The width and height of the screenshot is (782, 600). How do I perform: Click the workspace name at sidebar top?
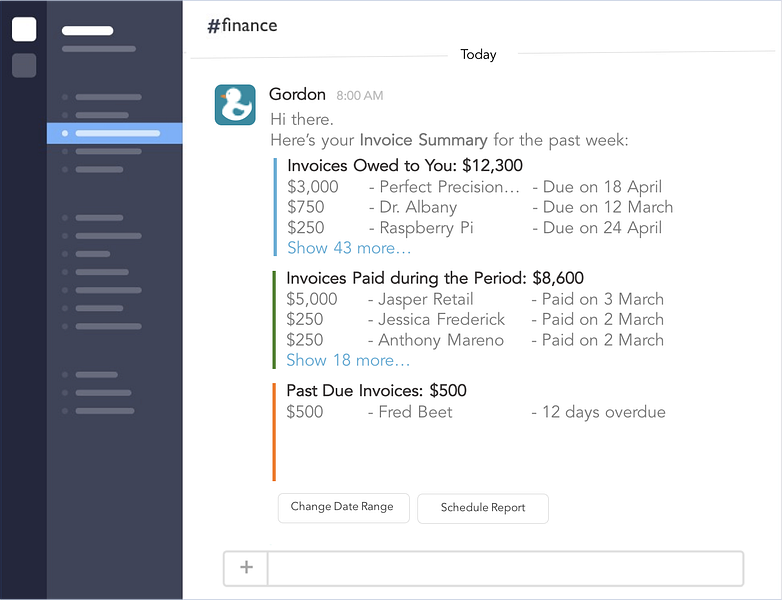pos(87,30)
